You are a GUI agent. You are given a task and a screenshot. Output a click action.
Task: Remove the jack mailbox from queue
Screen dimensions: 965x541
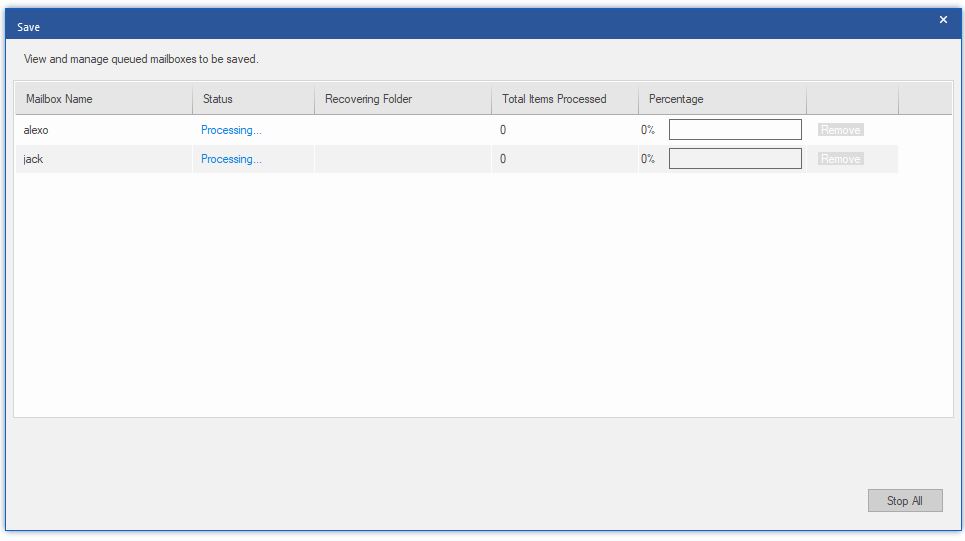tap(840, 159)
